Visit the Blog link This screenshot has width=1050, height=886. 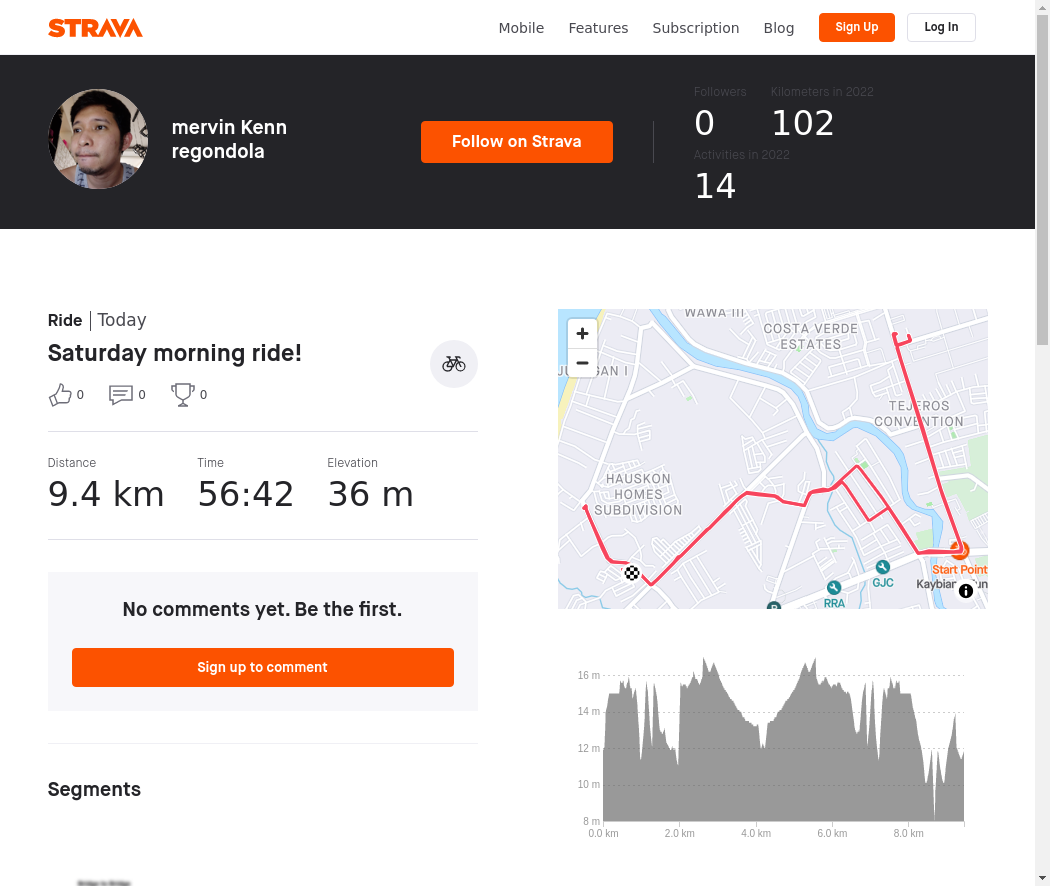[x=779, y=28]
